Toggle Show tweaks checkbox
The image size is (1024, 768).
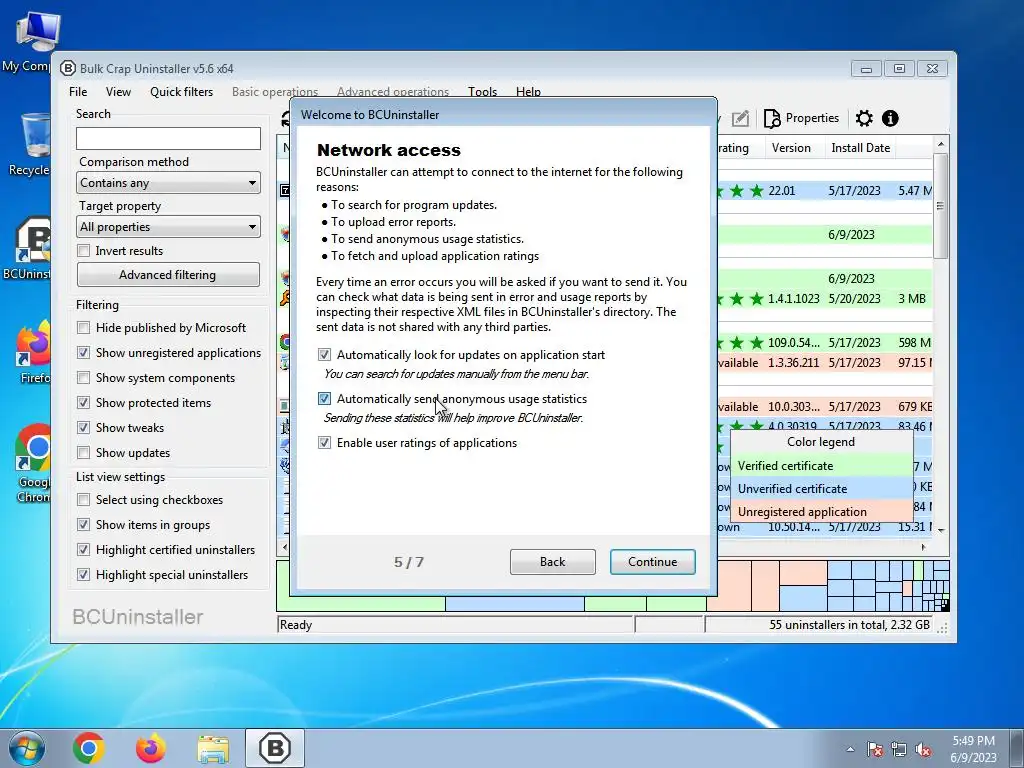point(84,428)
